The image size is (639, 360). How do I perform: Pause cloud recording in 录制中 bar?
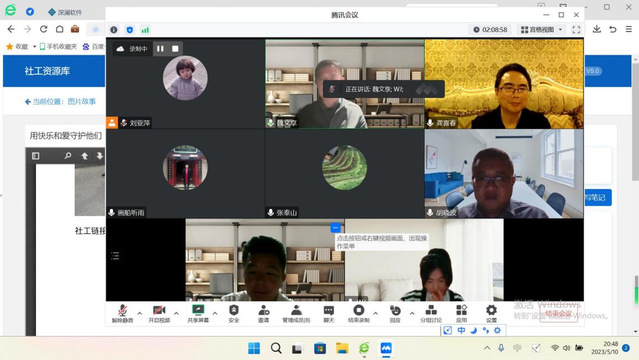160,49
